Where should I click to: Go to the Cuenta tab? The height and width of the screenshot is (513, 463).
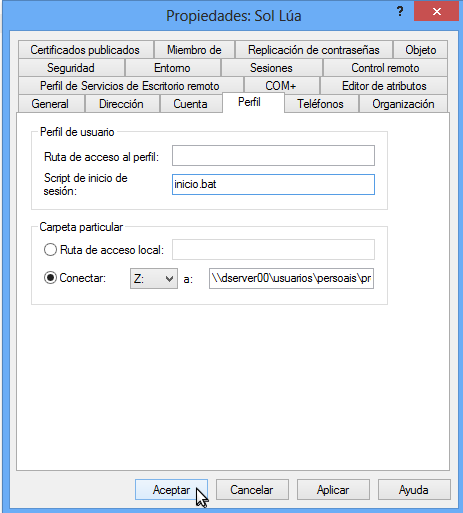191,104
